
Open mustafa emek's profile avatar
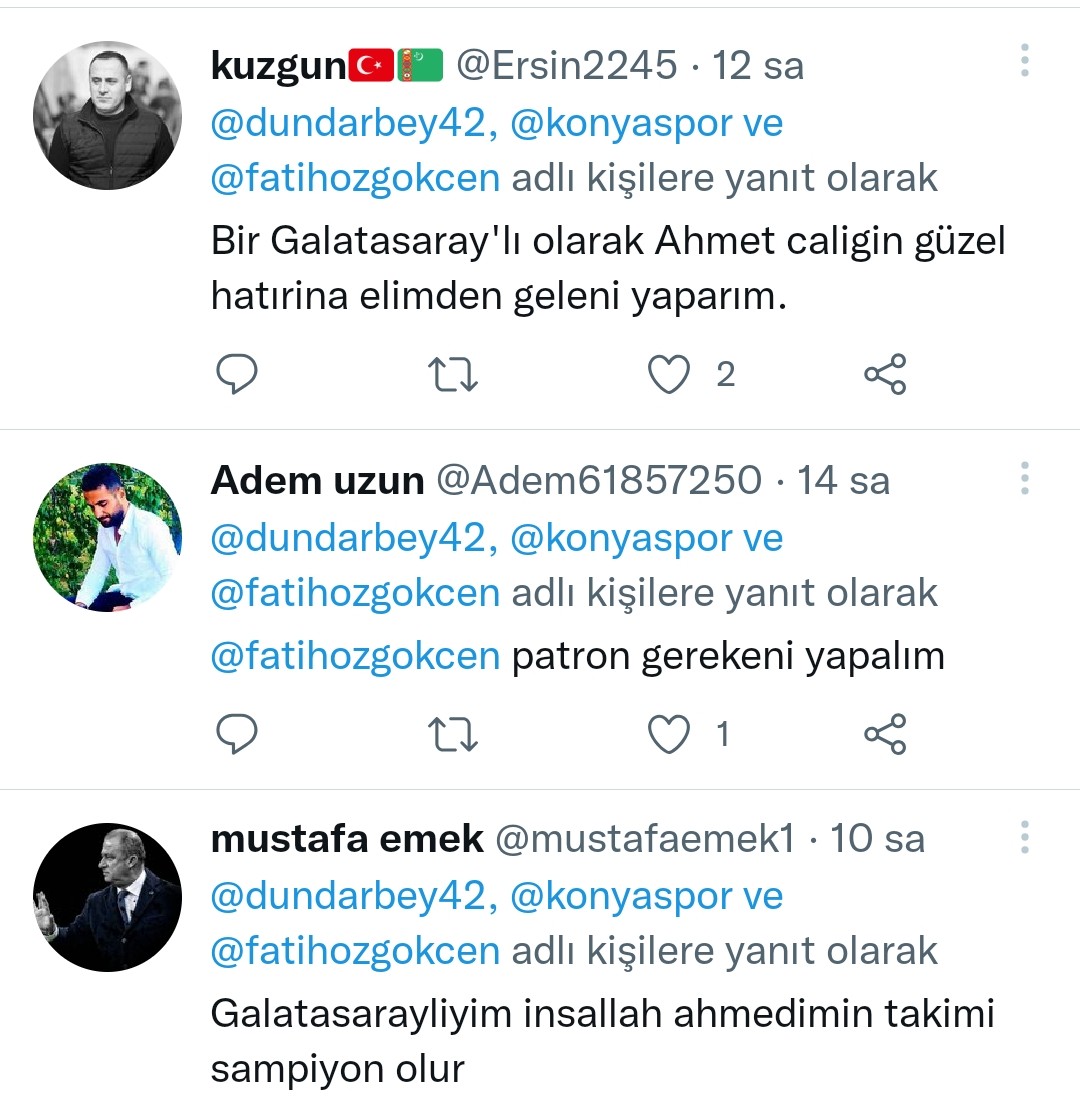pyautogui.click(x=107, y=897)
